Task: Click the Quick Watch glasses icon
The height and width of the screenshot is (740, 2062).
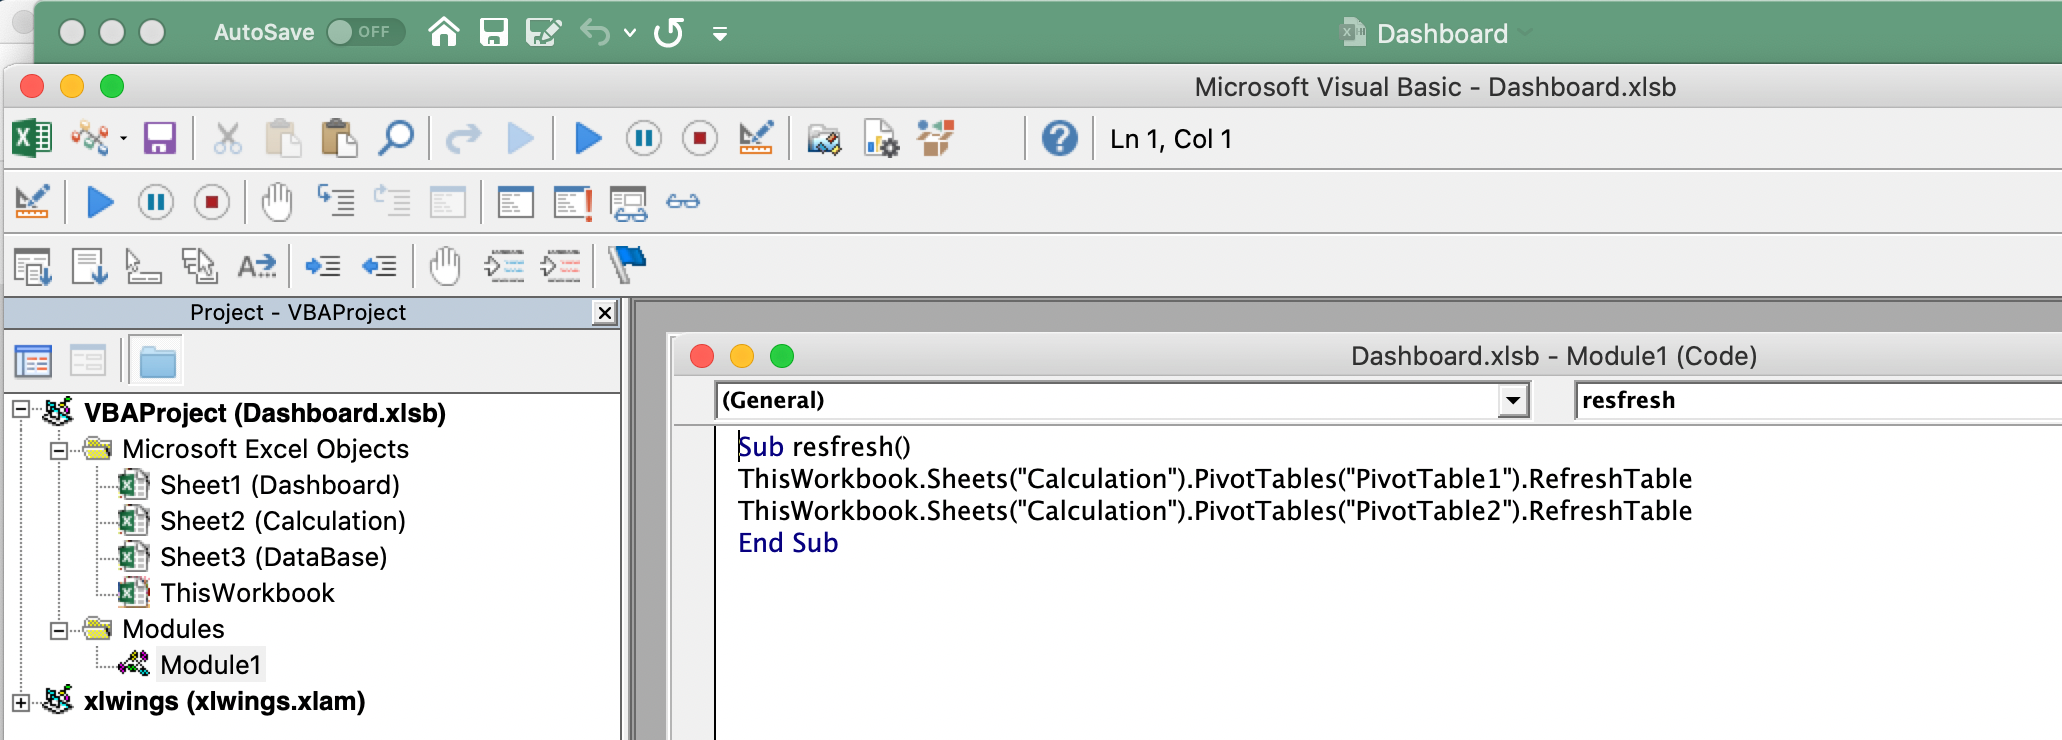Action: point(683,202)
